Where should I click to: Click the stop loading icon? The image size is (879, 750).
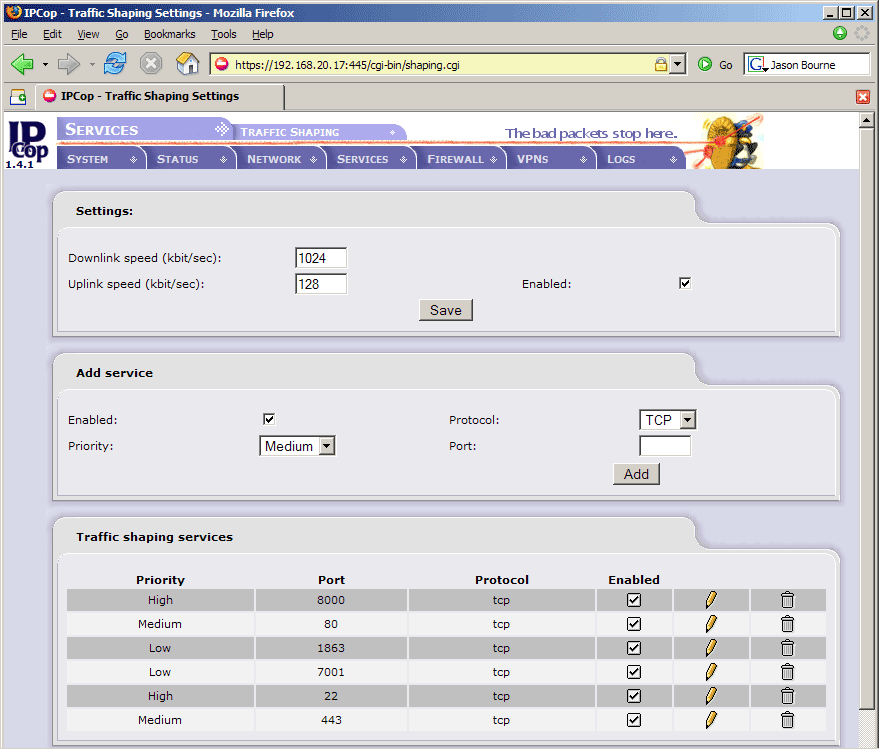coord(151,64)
